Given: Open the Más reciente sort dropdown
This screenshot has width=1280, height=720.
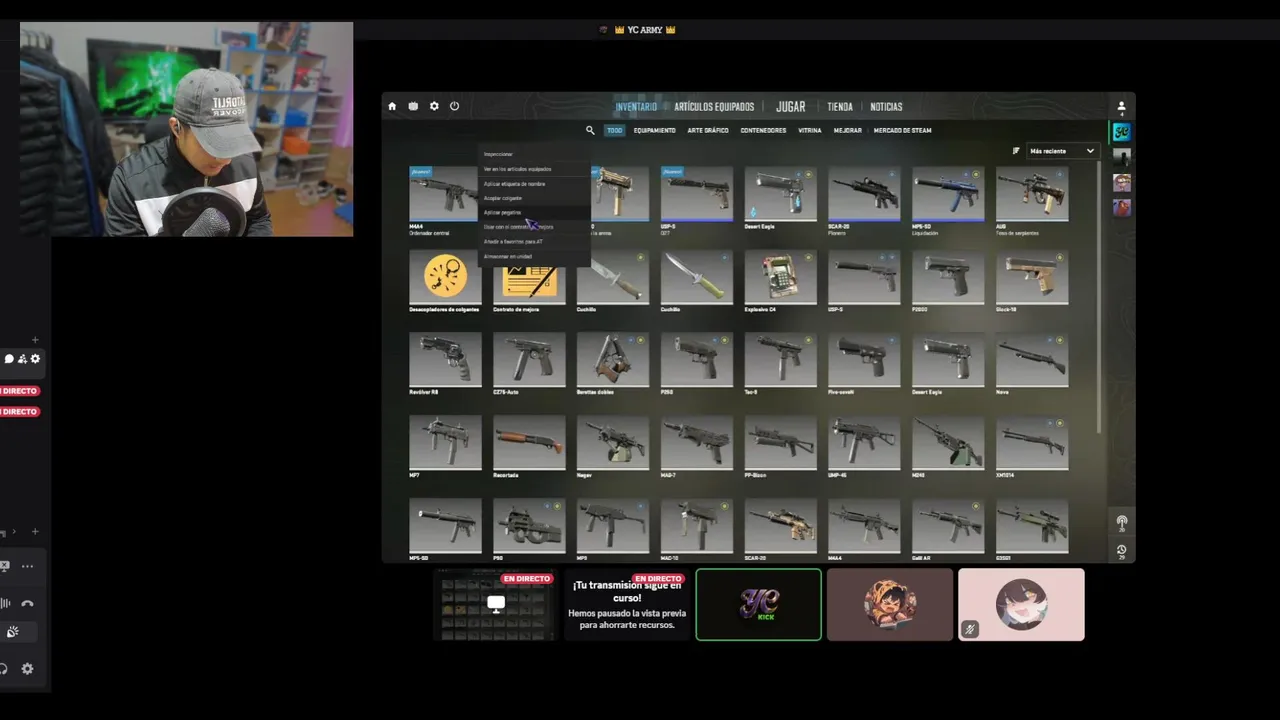Looking at the screenshot, I should [1062, 151].
